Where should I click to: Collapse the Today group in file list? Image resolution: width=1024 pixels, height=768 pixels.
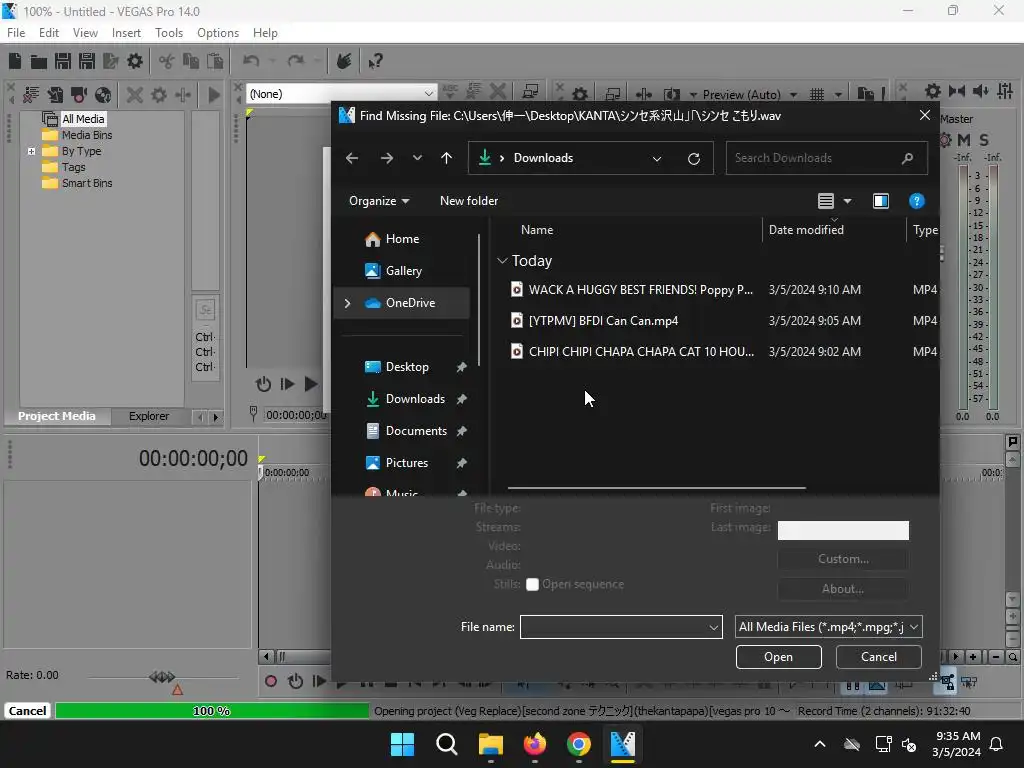(502, 261)
